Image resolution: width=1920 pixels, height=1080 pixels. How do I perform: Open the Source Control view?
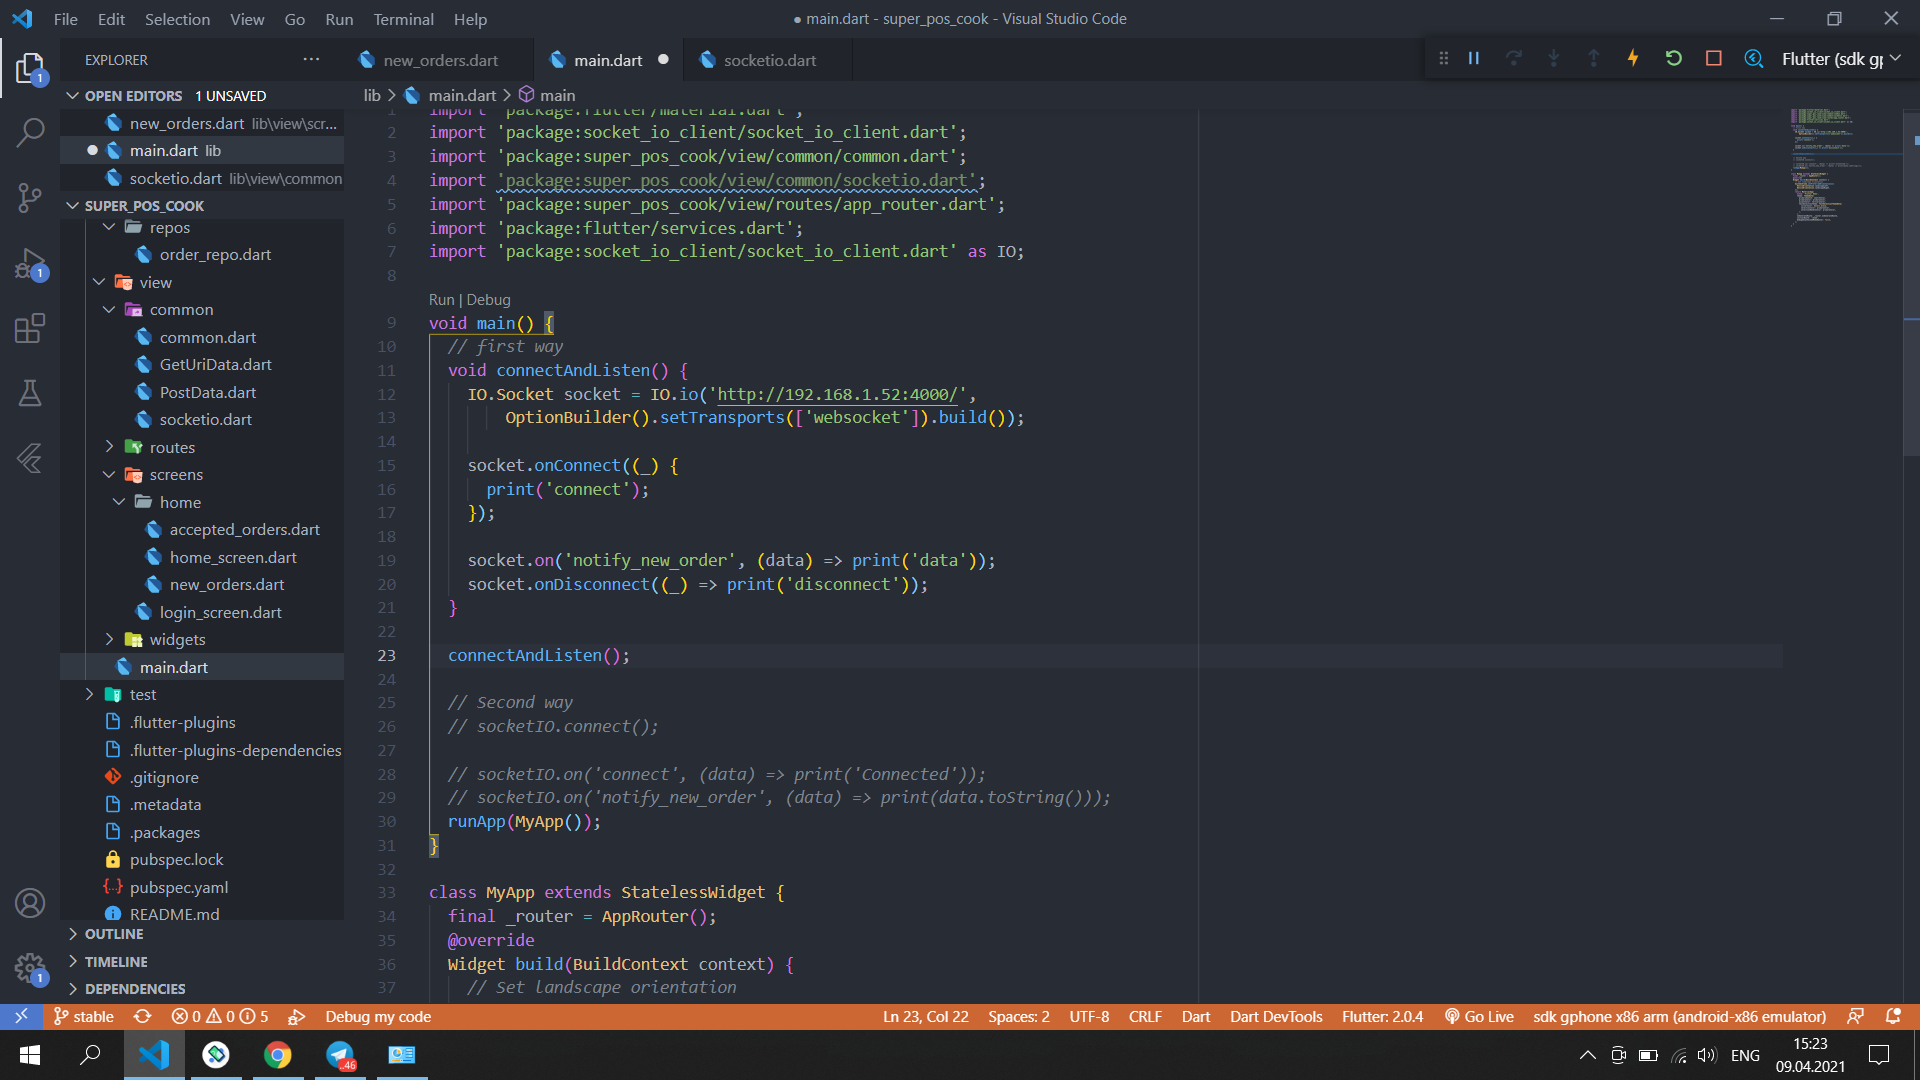coord(30,198)
